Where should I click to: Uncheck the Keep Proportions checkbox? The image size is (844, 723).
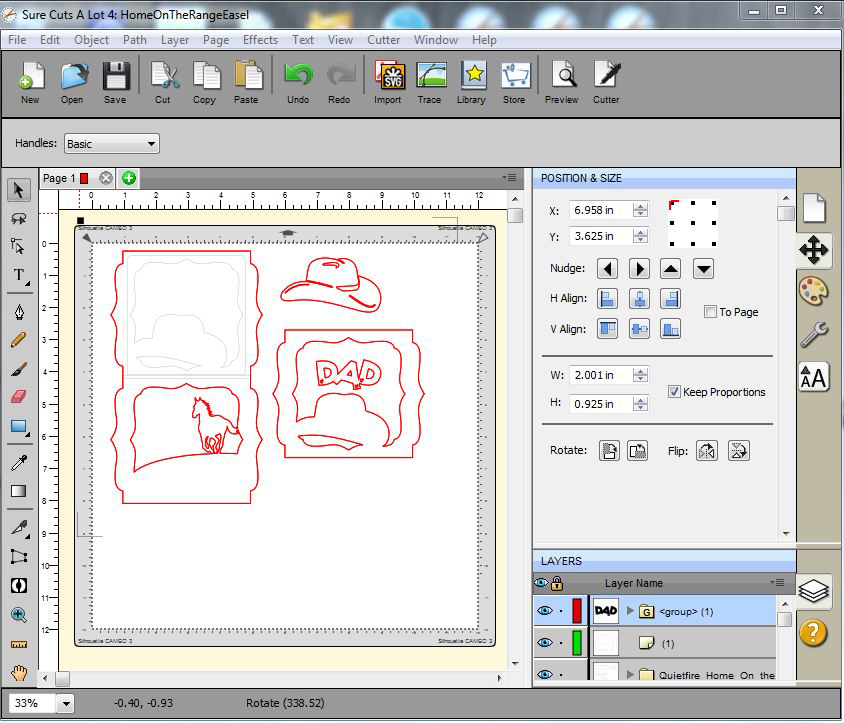pyautogui.click(x=674, y=392)
